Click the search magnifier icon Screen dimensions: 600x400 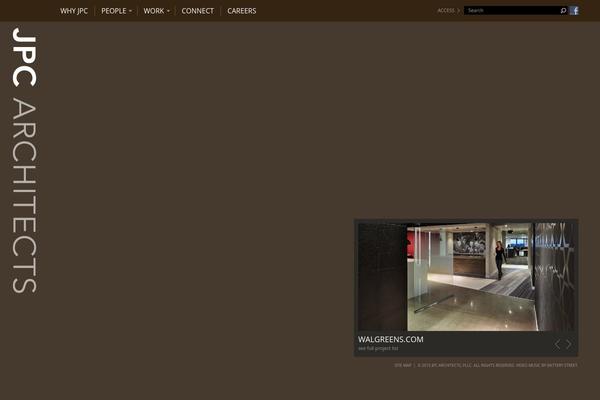[563, 10]
